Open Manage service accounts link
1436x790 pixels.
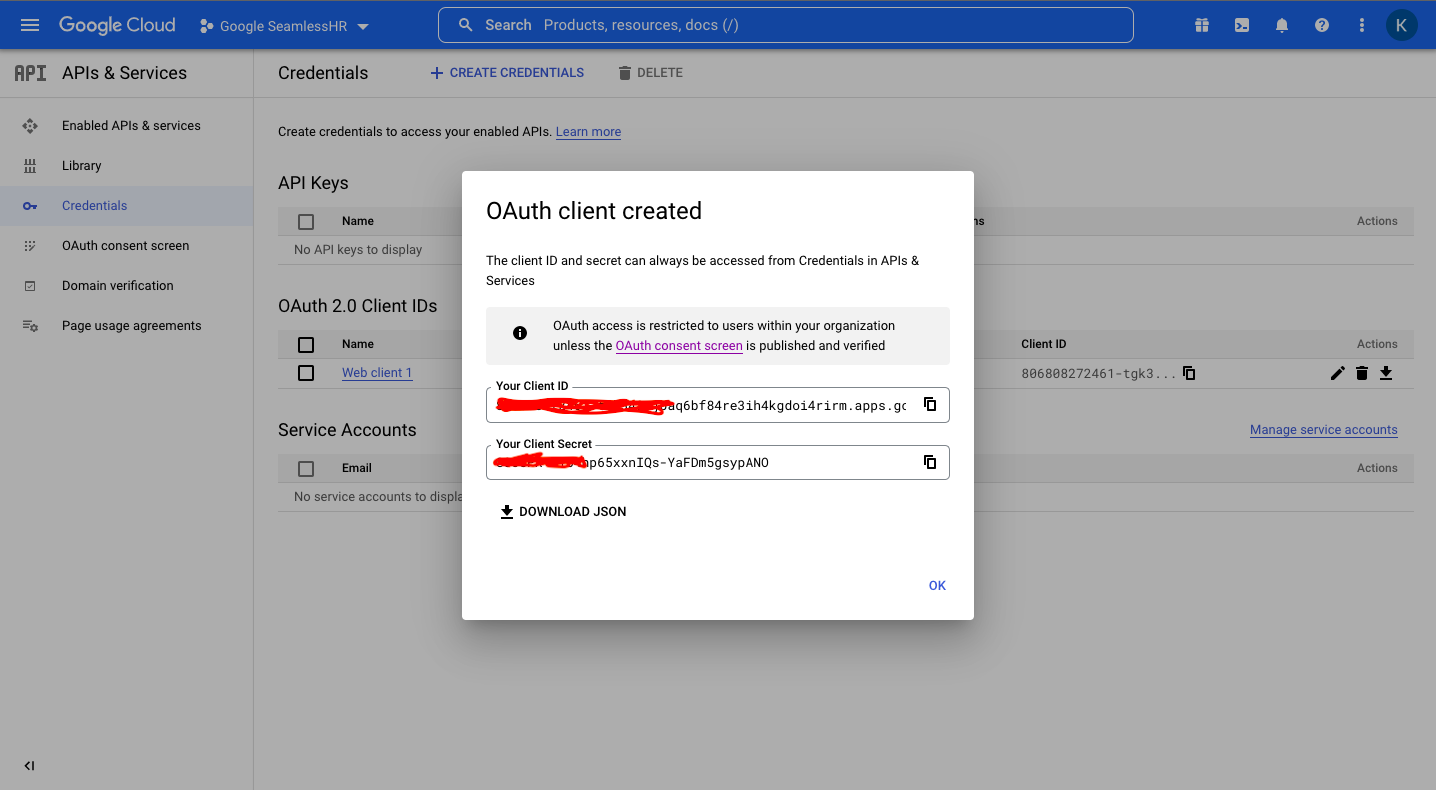click(1324, 430)
